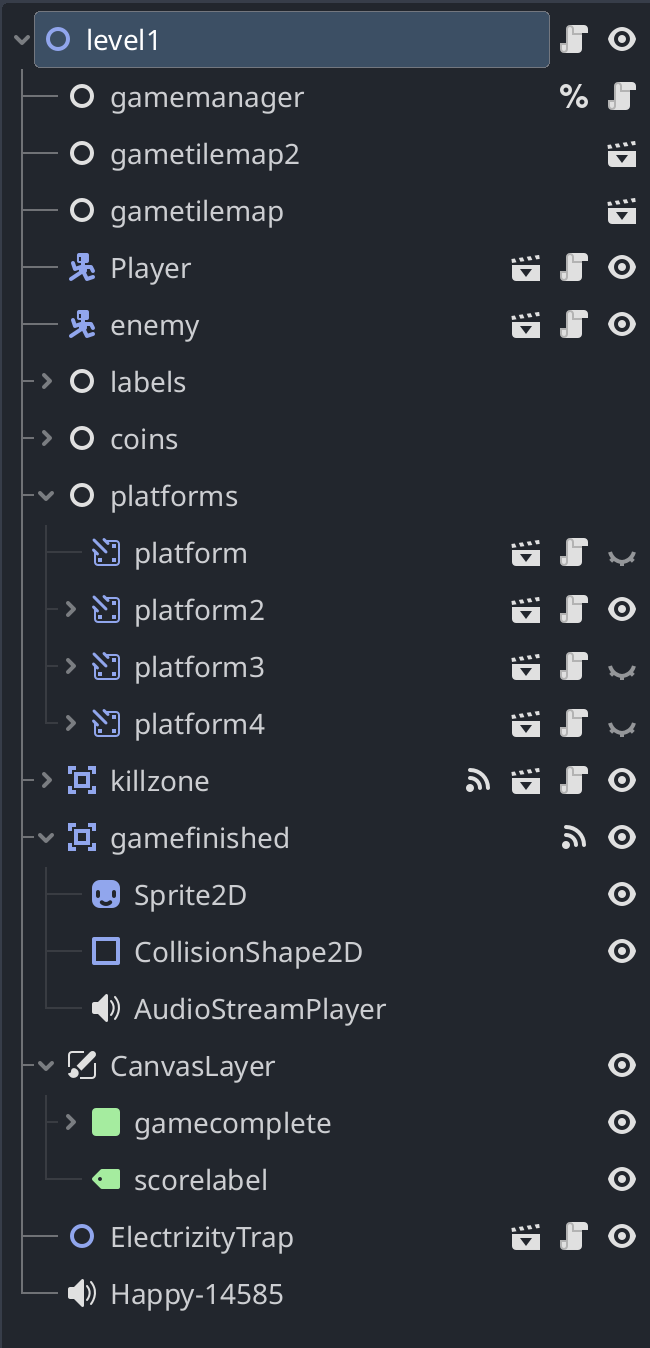Screen dimensions: 650x1348
Task: Open platform3's script icon
Action: coord(573,667)
